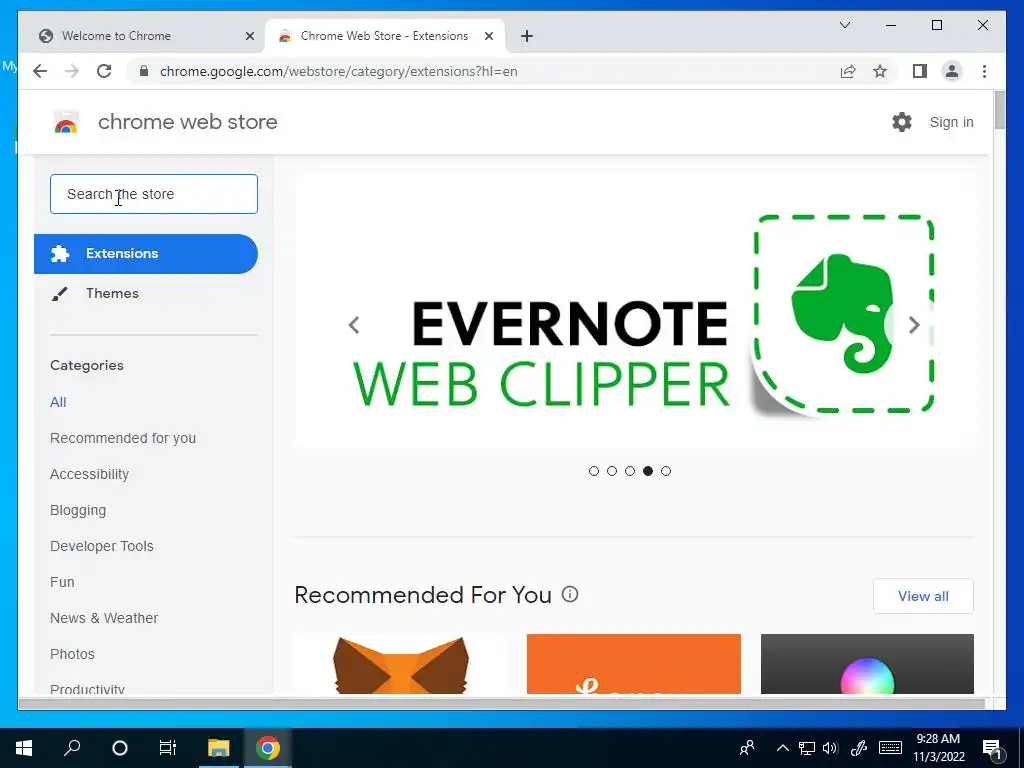Click the Cortana circle icon
Image resolution: width=1024 pixels, height=768 pixels.
point(120,748)
